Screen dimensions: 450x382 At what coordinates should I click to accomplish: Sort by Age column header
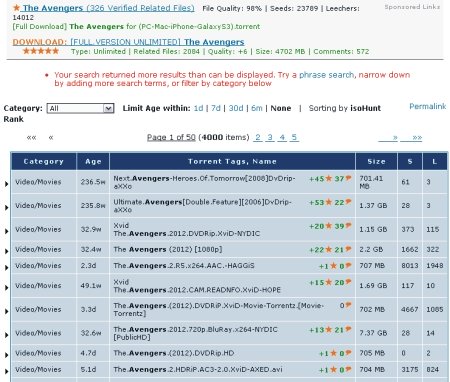[x=93, y=161]
